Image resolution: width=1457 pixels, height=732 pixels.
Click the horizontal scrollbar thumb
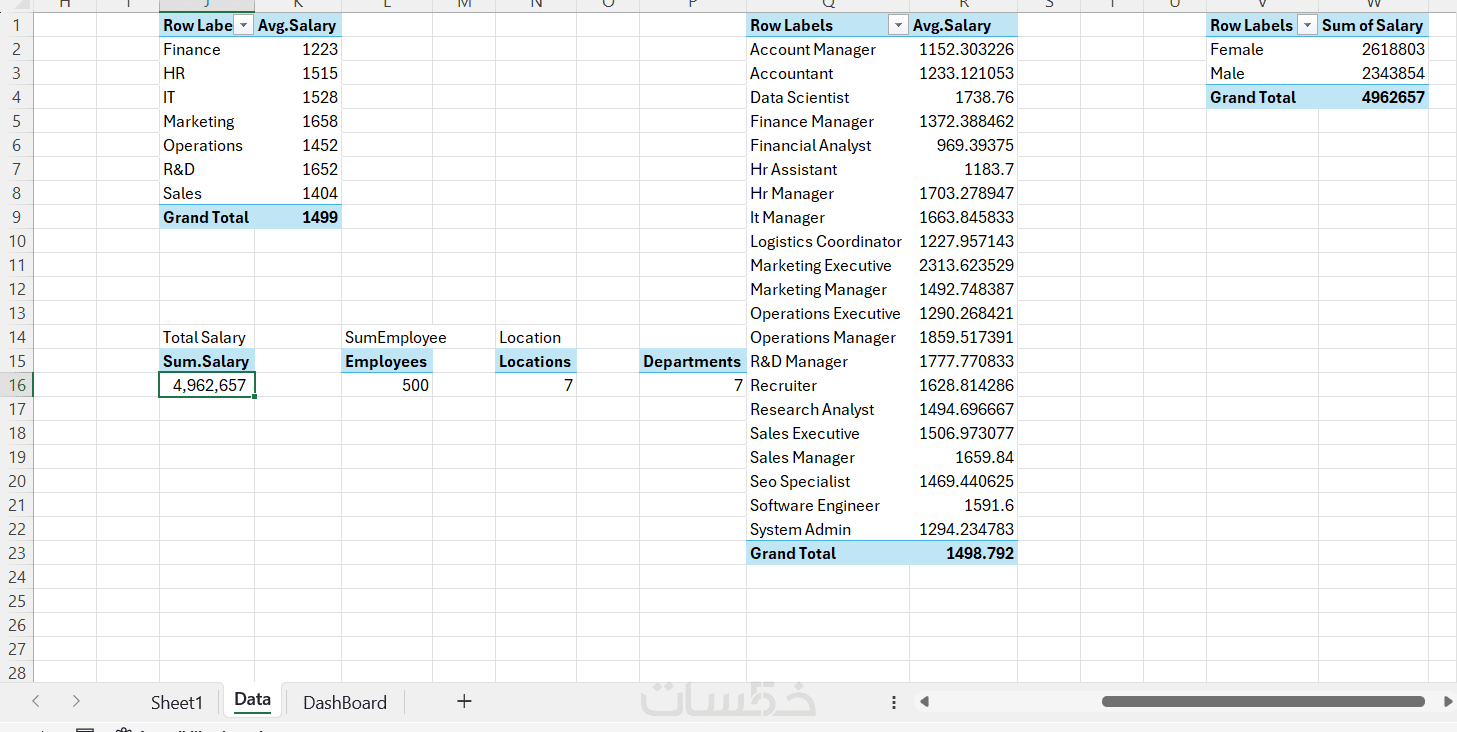1263,702
